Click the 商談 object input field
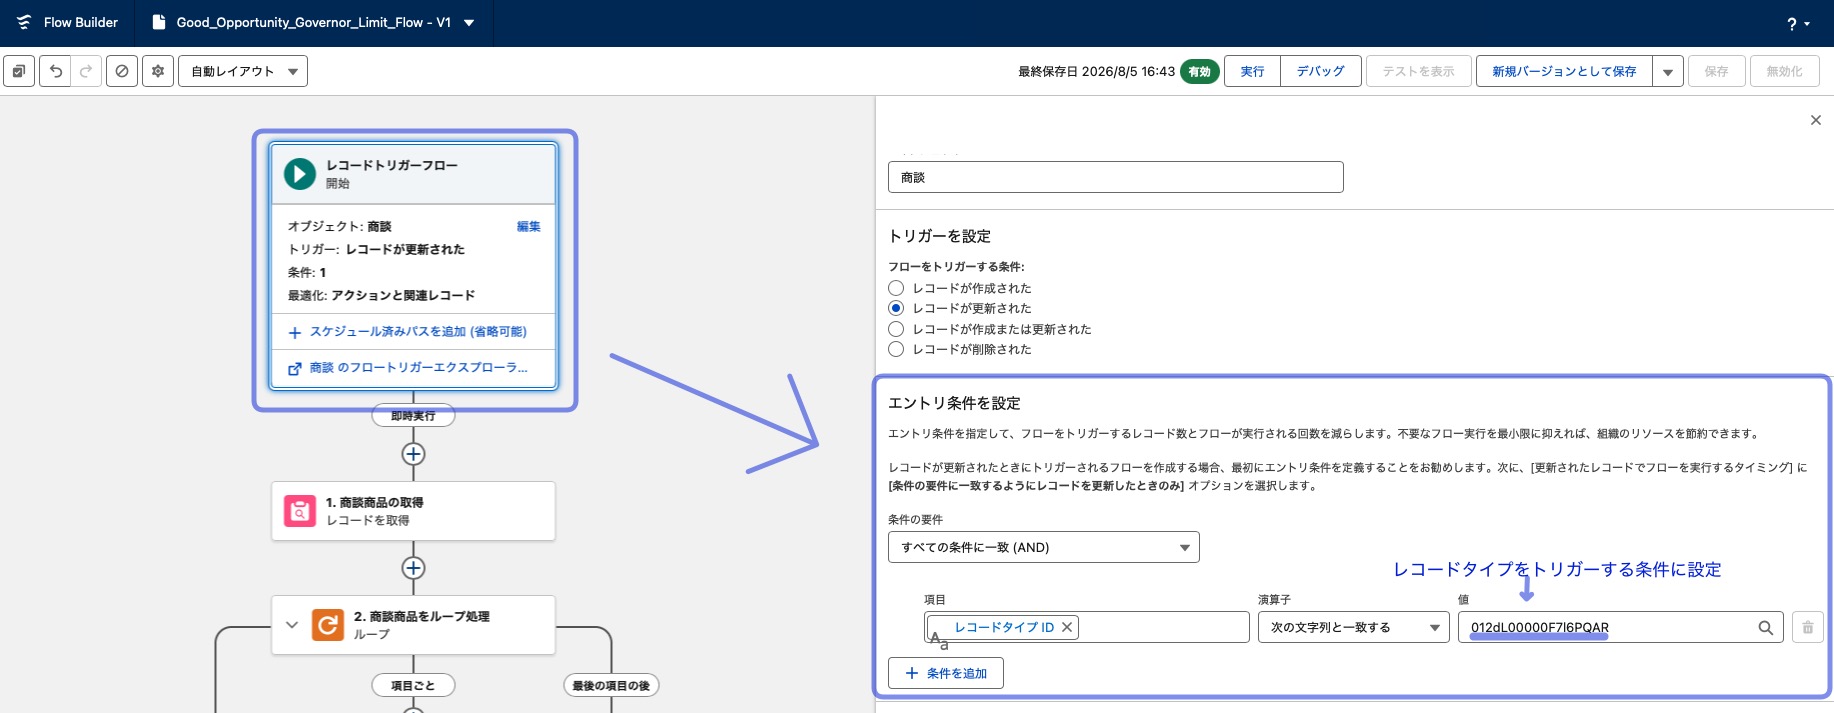The image size is (1834, 713). coord(1115,177)
